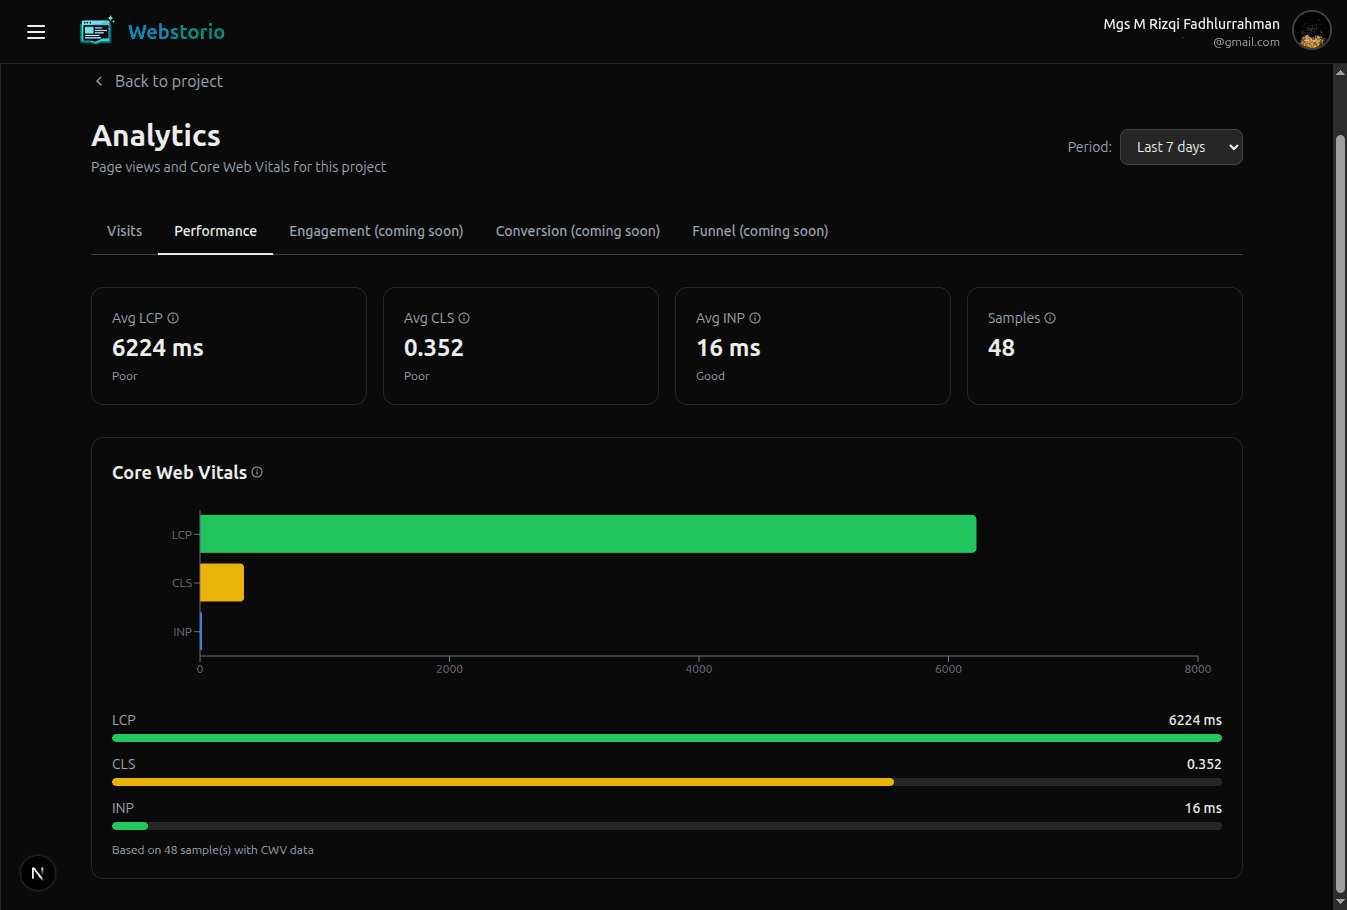Open the Period dropdown (Last 7 days)
Viewport: 1347px width, 910px height.
(1181, 147)
